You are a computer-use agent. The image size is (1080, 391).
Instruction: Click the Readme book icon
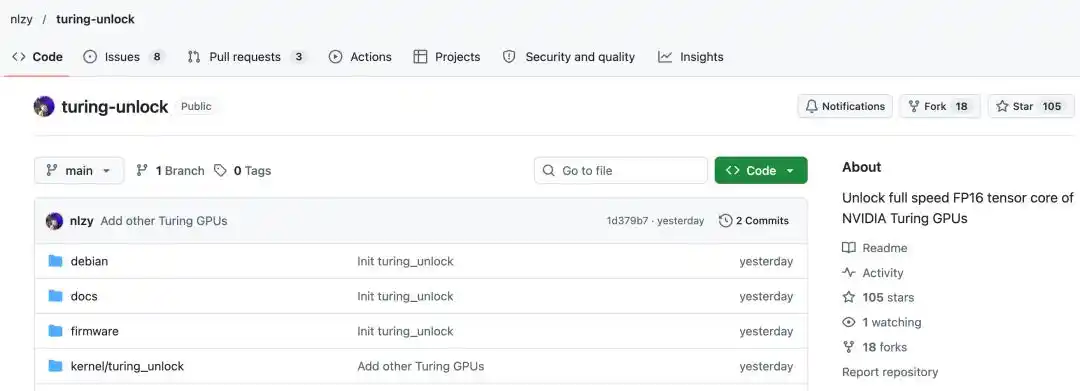(x=849, y=248)
